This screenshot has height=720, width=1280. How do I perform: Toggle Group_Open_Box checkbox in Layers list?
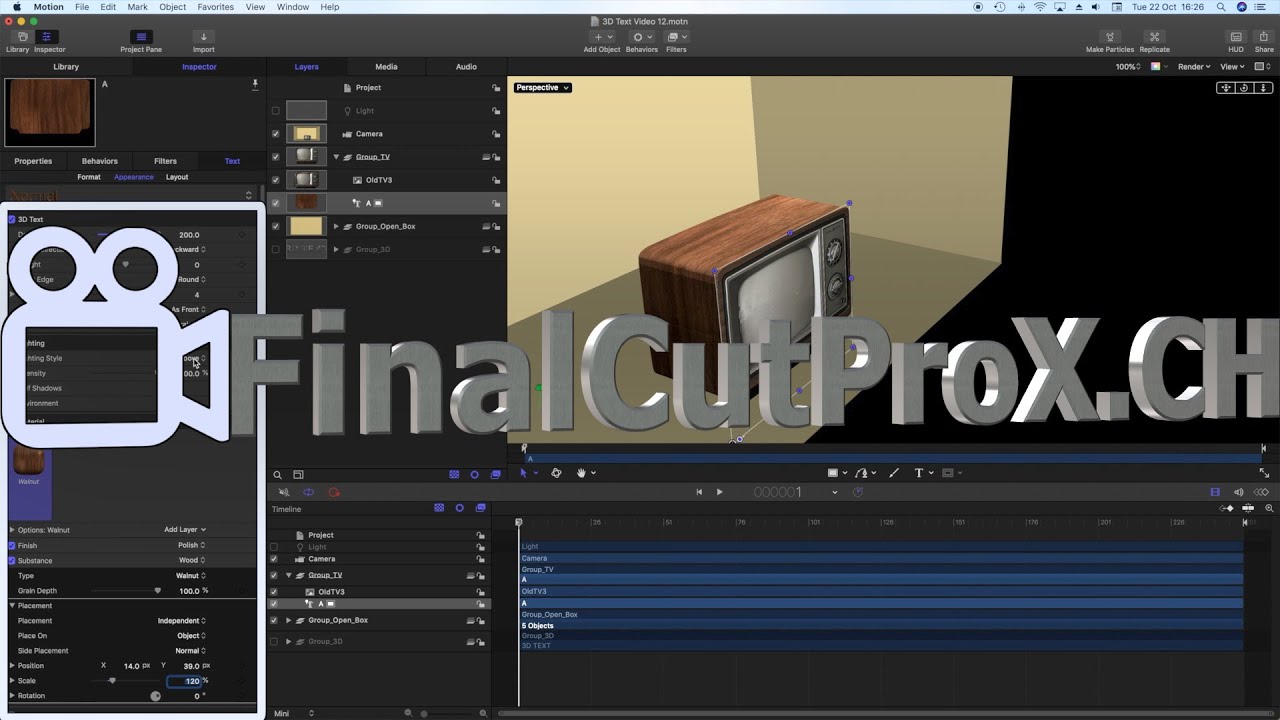tap(276, 227)
